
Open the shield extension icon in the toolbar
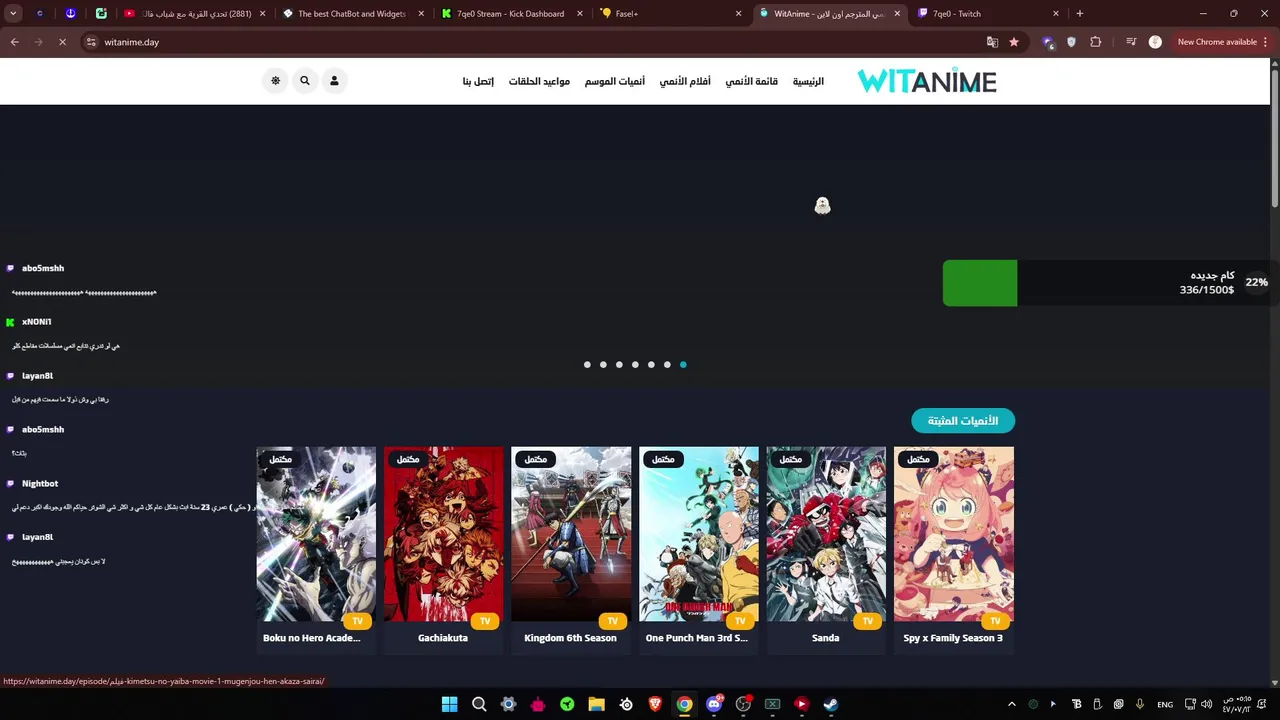pyautogui.click(x=1071, y=42)
